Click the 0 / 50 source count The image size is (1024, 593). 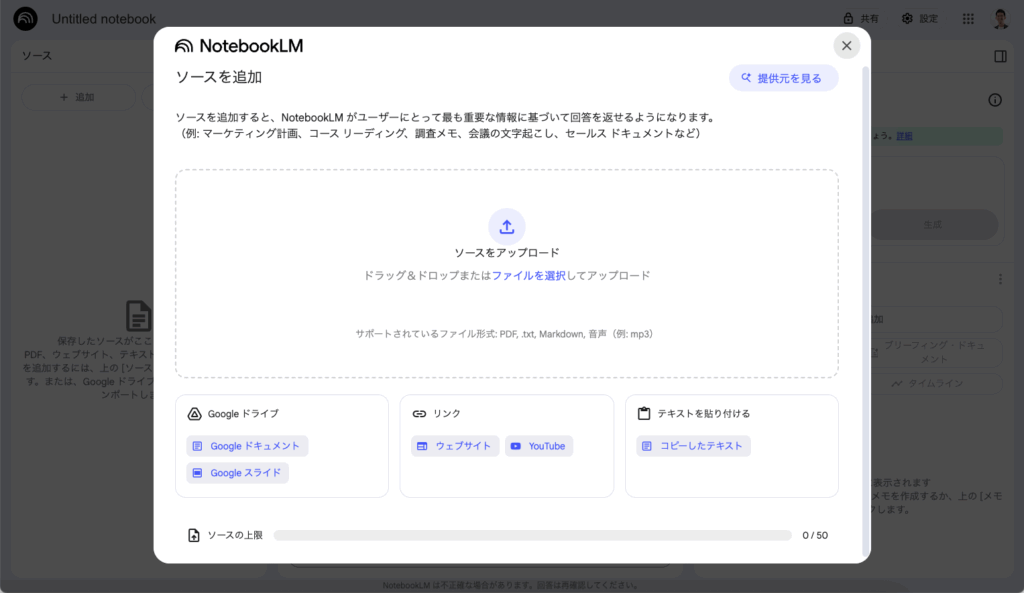pos(815,536)
